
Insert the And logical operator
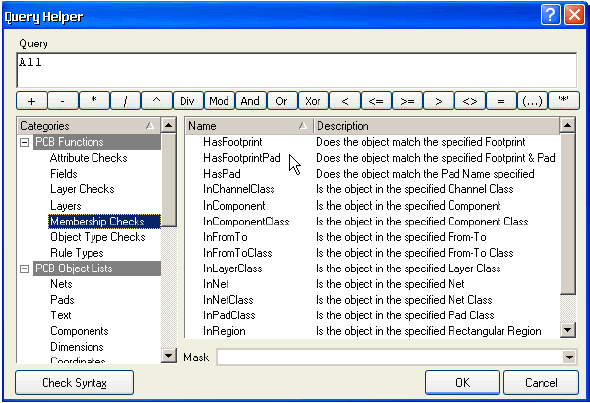point(250,101)
